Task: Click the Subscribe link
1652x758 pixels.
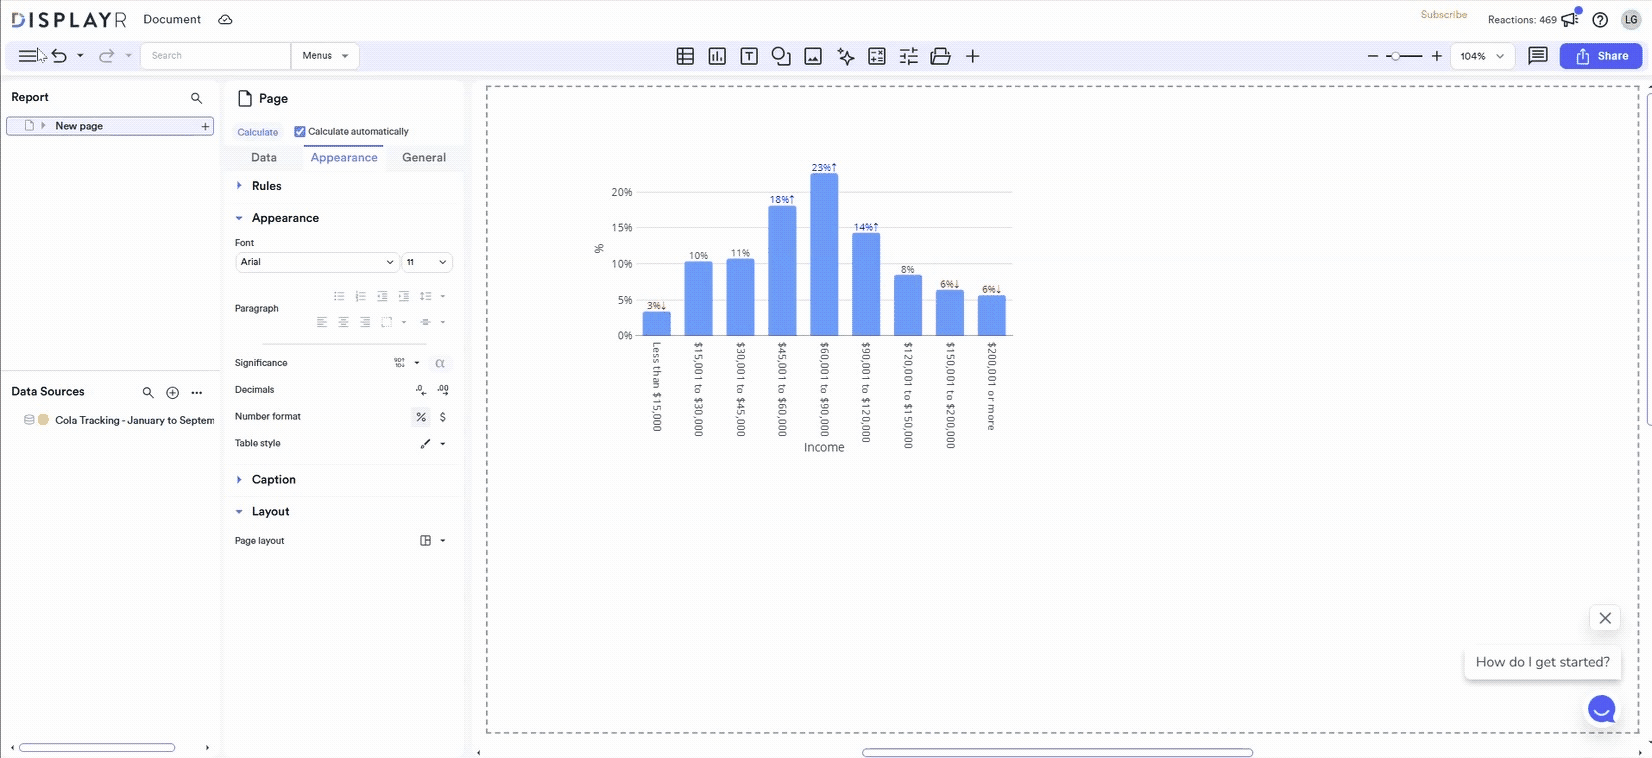Action: [1443, 15]
